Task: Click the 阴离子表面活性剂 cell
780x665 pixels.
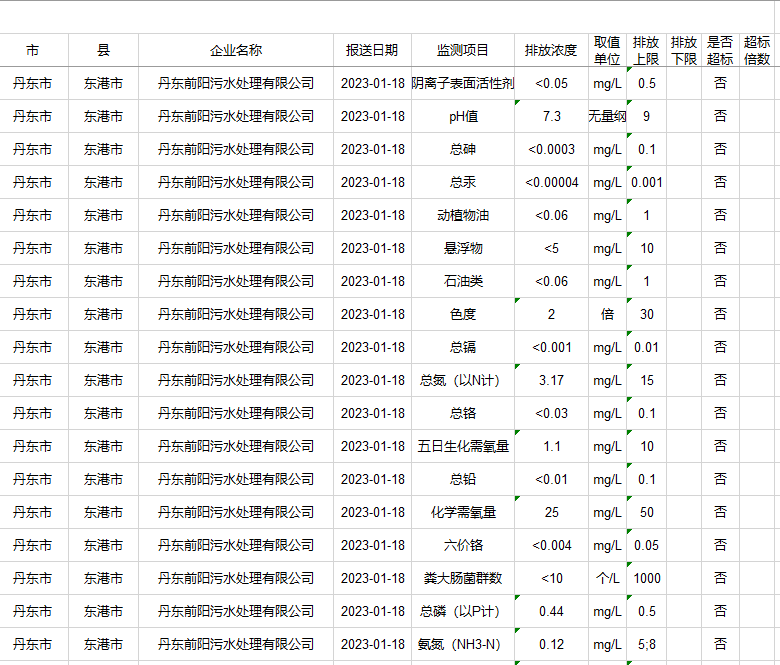Action: [463, 84]
